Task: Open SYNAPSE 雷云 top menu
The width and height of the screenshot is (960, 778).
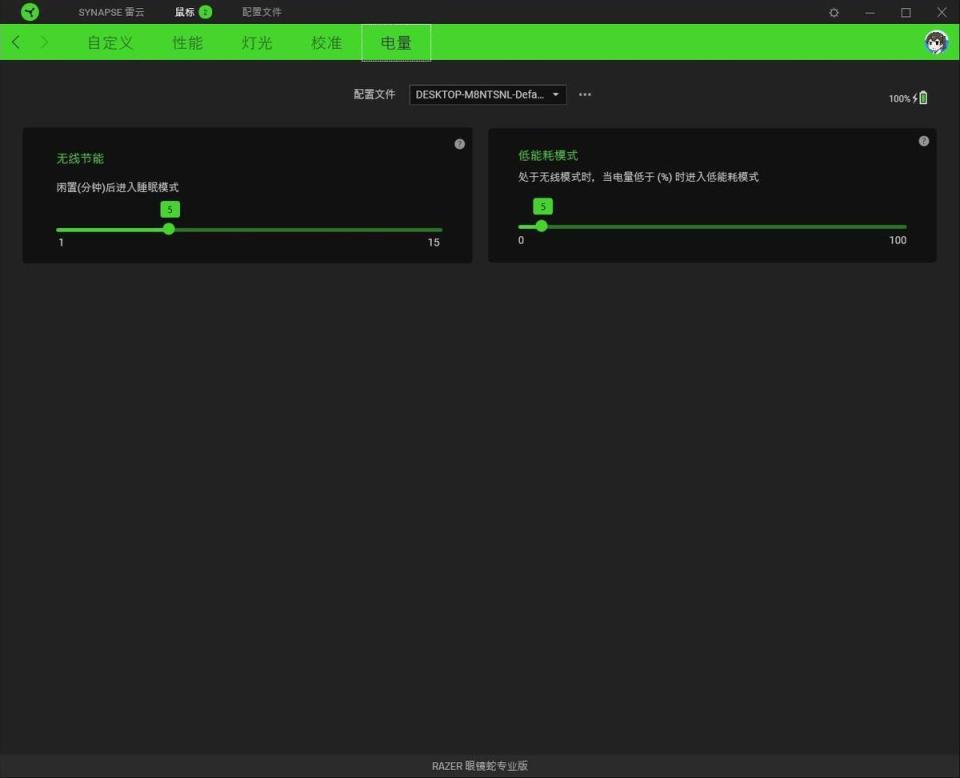Action: tap(111, 12)
